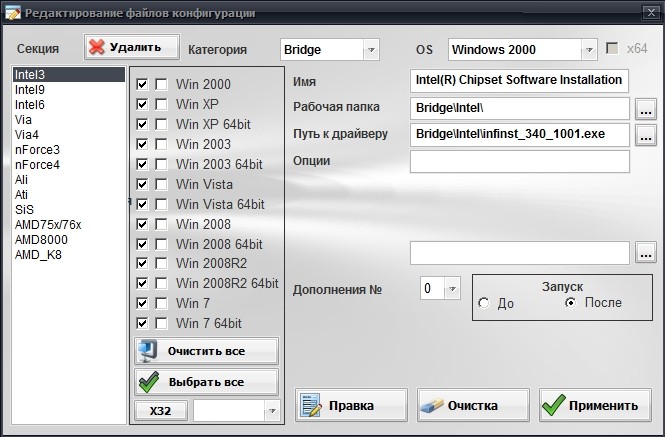
Task: Select SiS in section list
Action: point(69,210)
